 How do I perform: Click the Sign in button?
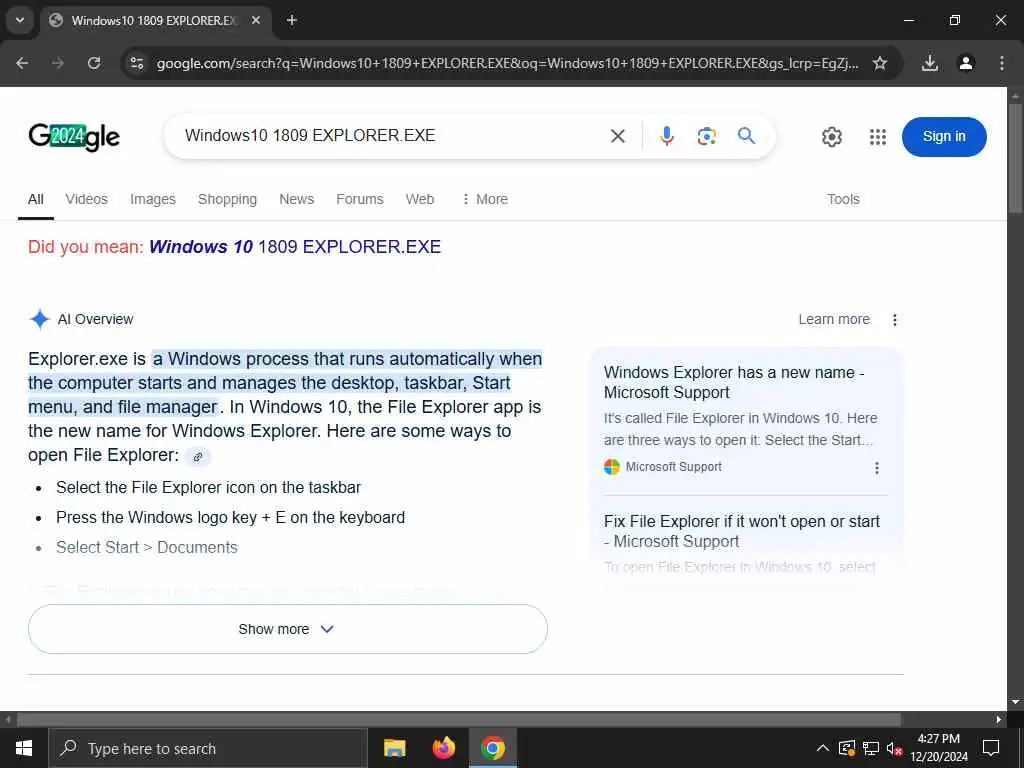(944, 136)
